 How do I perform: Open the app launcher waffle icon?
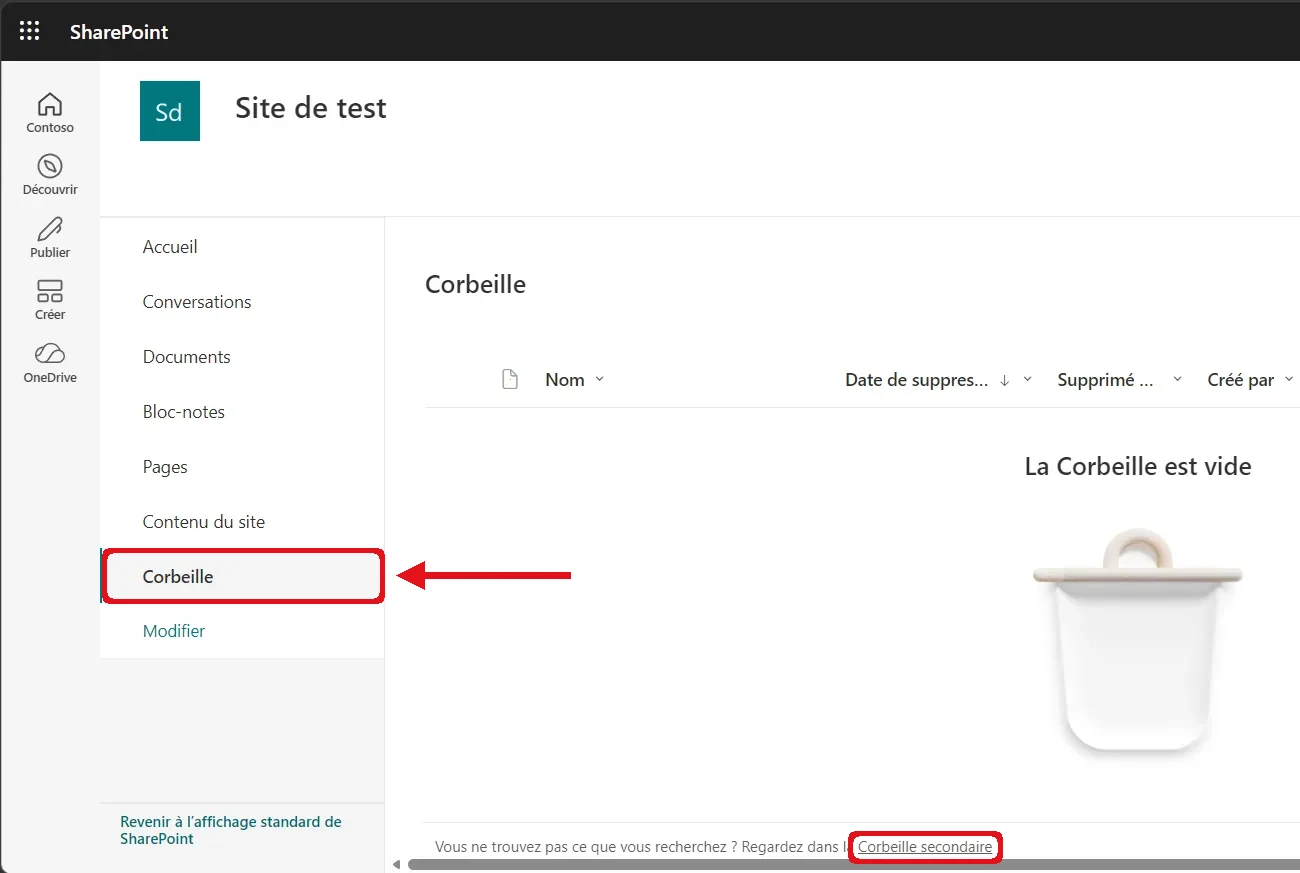click(30, 31)
